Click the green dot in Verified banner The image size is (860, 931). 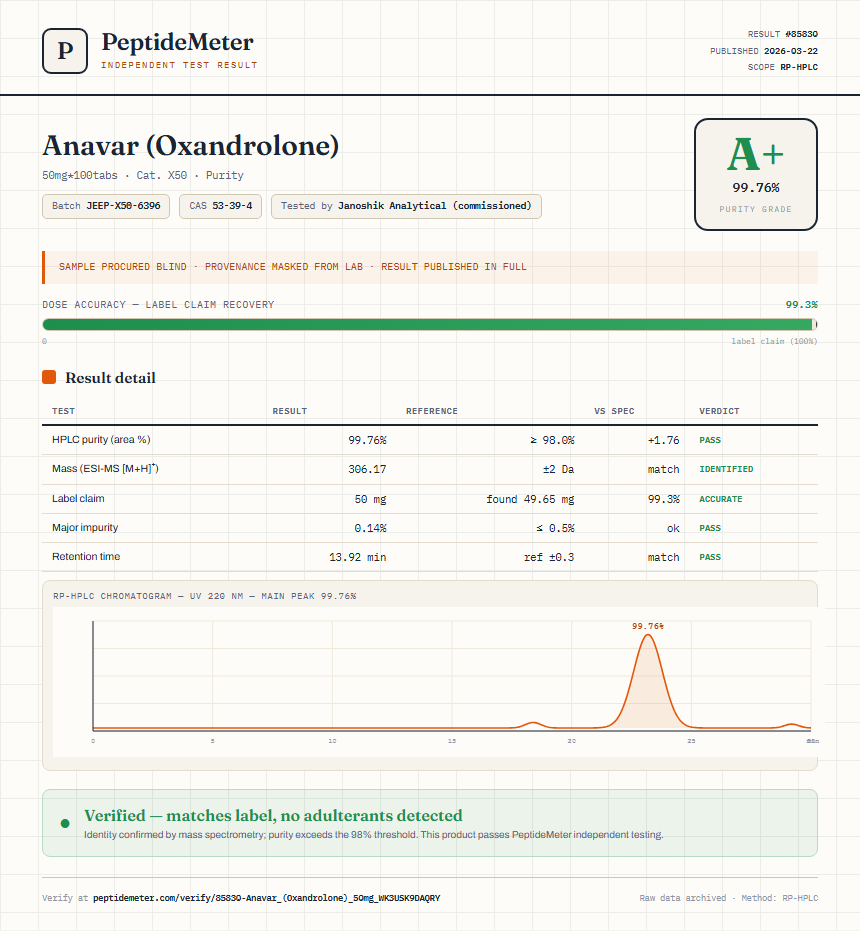coord(65,823)
